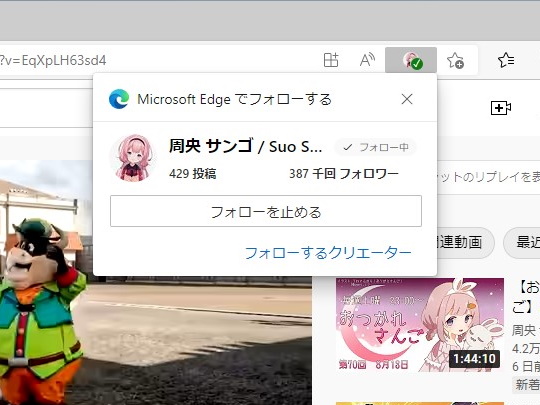Open フォローするクリエーター link

click(x=328, y=253)
